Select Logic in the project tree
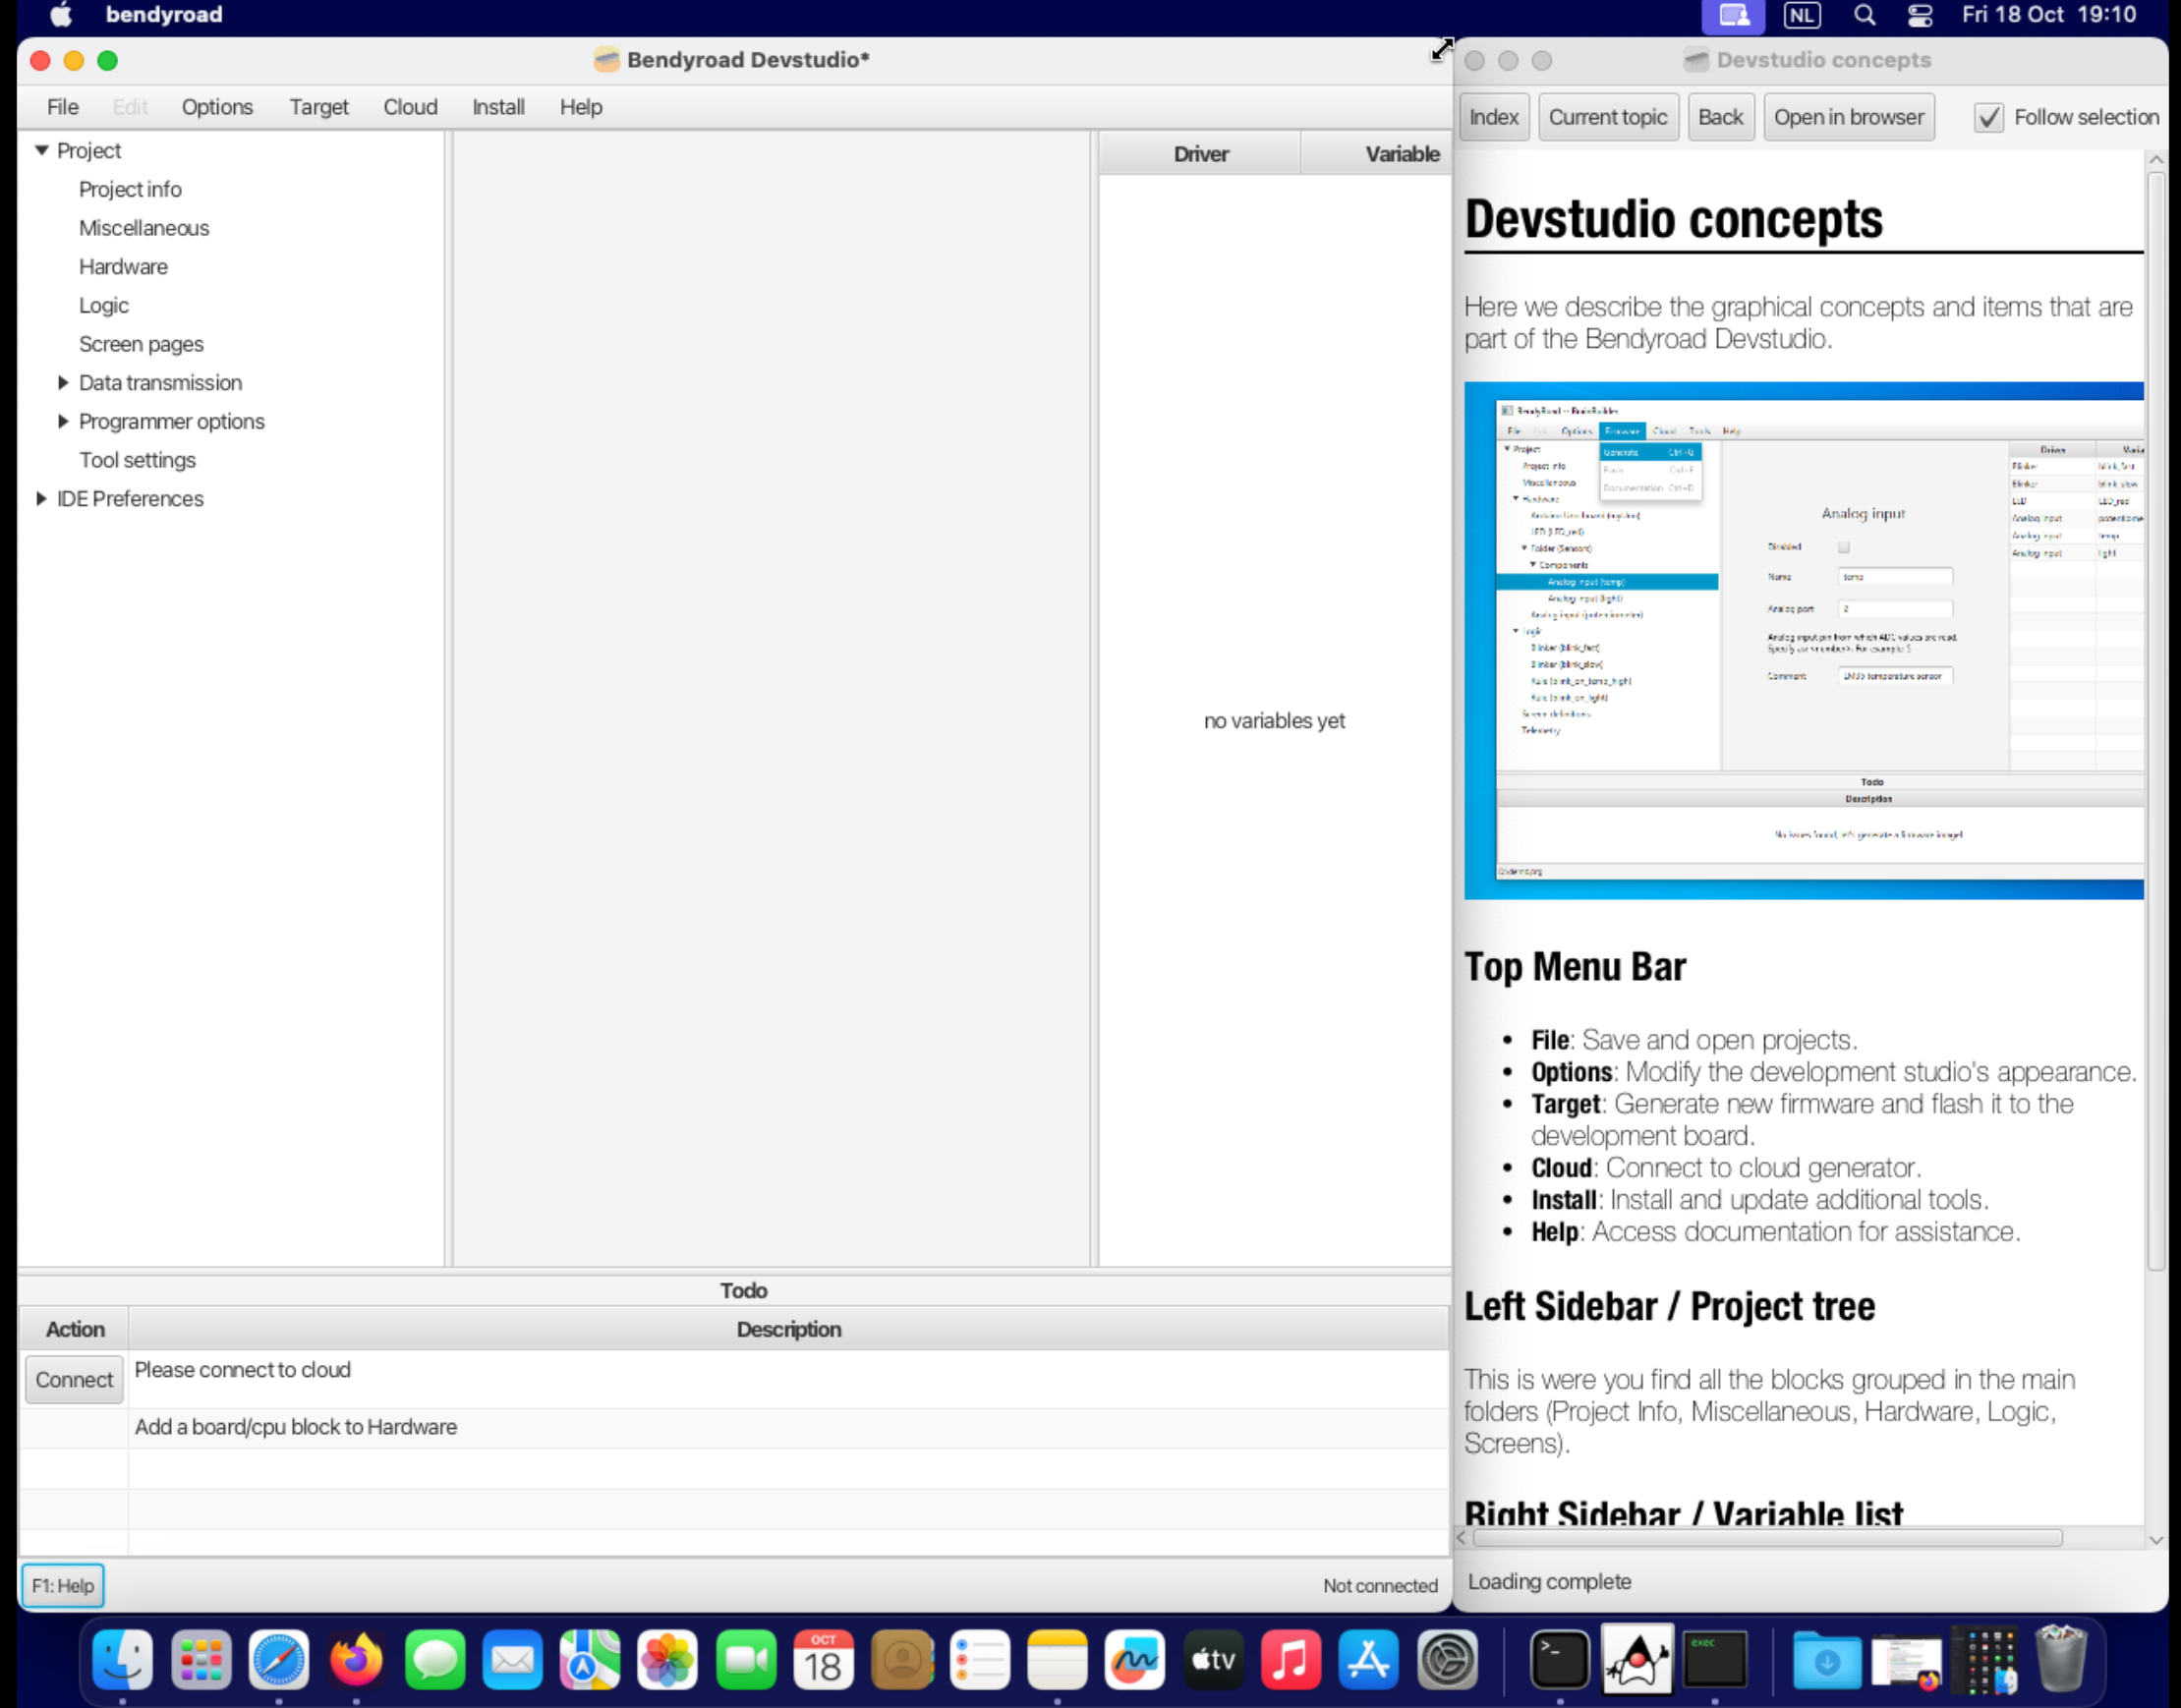 coord(104,306)
